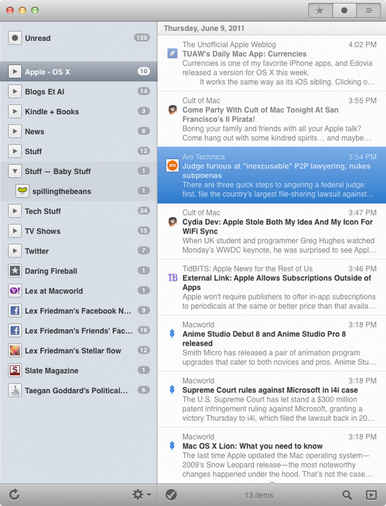The width and height of the screenshot is (386, 506).
Task: Refresh all feeds
Action: coord(14,495)
